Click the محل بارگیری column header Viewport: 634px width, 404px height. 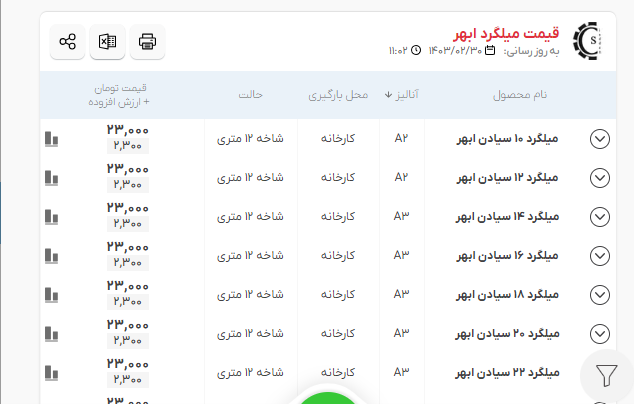point(338,95)
